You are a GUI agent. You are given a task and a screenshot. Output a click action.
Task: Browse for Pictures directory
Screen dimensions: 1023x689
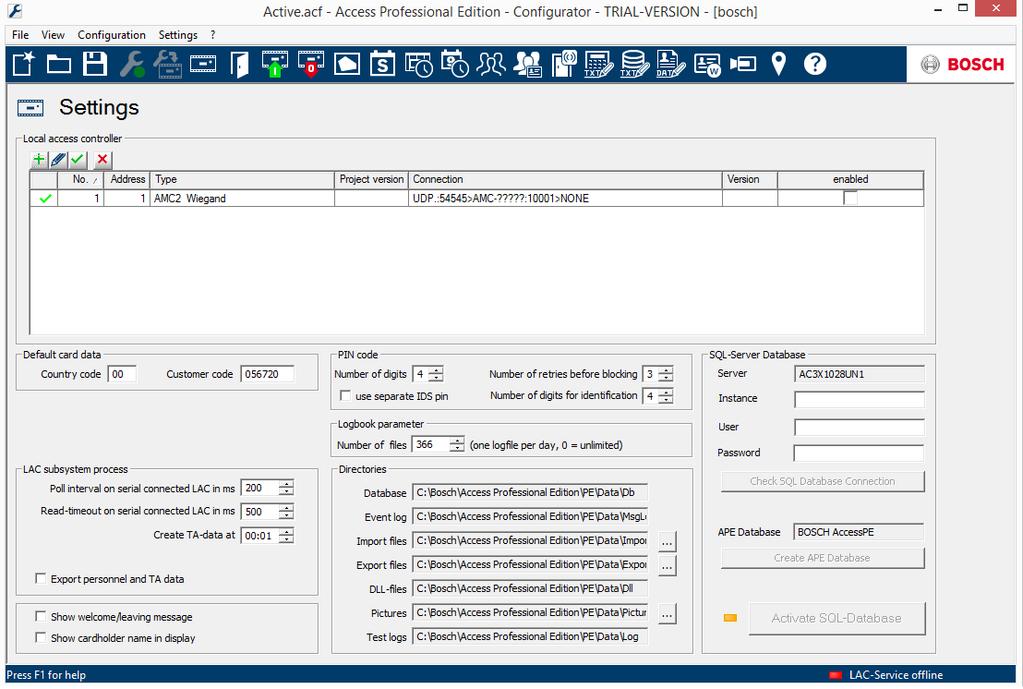click(x=667, y=614)
